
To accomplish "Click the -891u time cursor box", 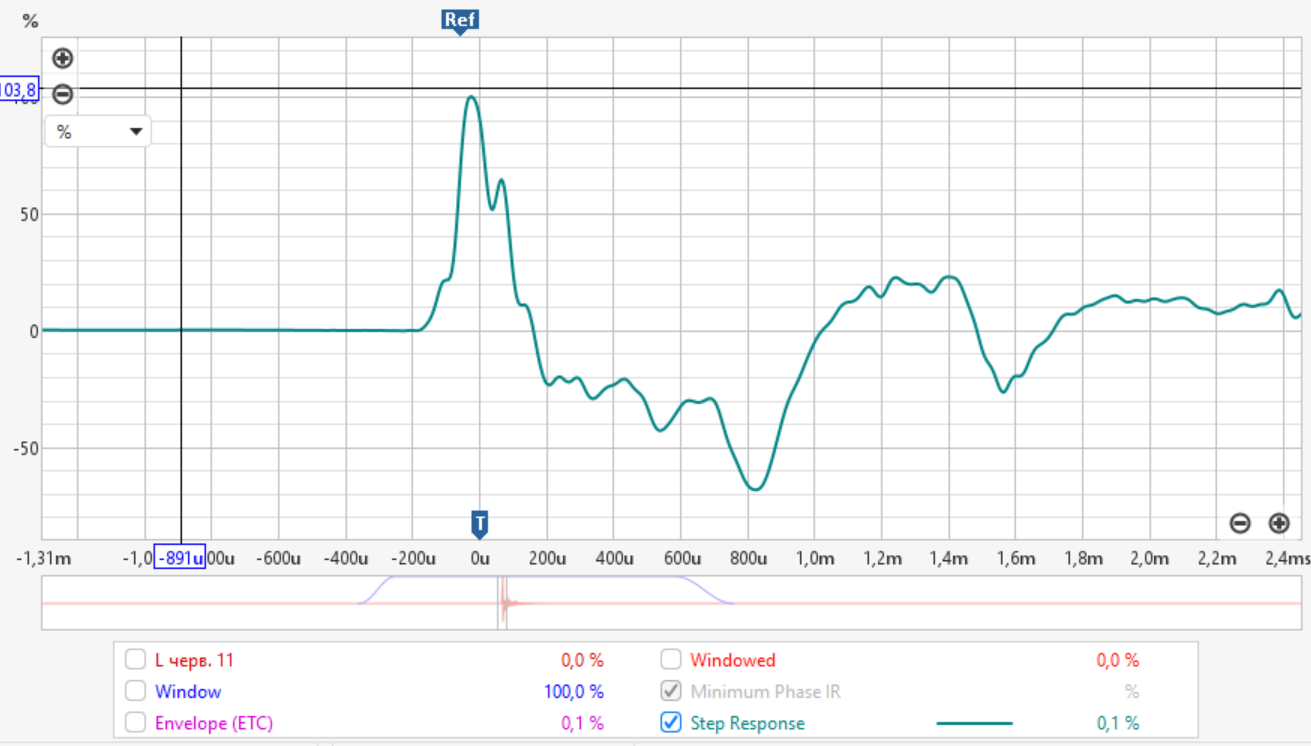I will click(x=179, y=558).
